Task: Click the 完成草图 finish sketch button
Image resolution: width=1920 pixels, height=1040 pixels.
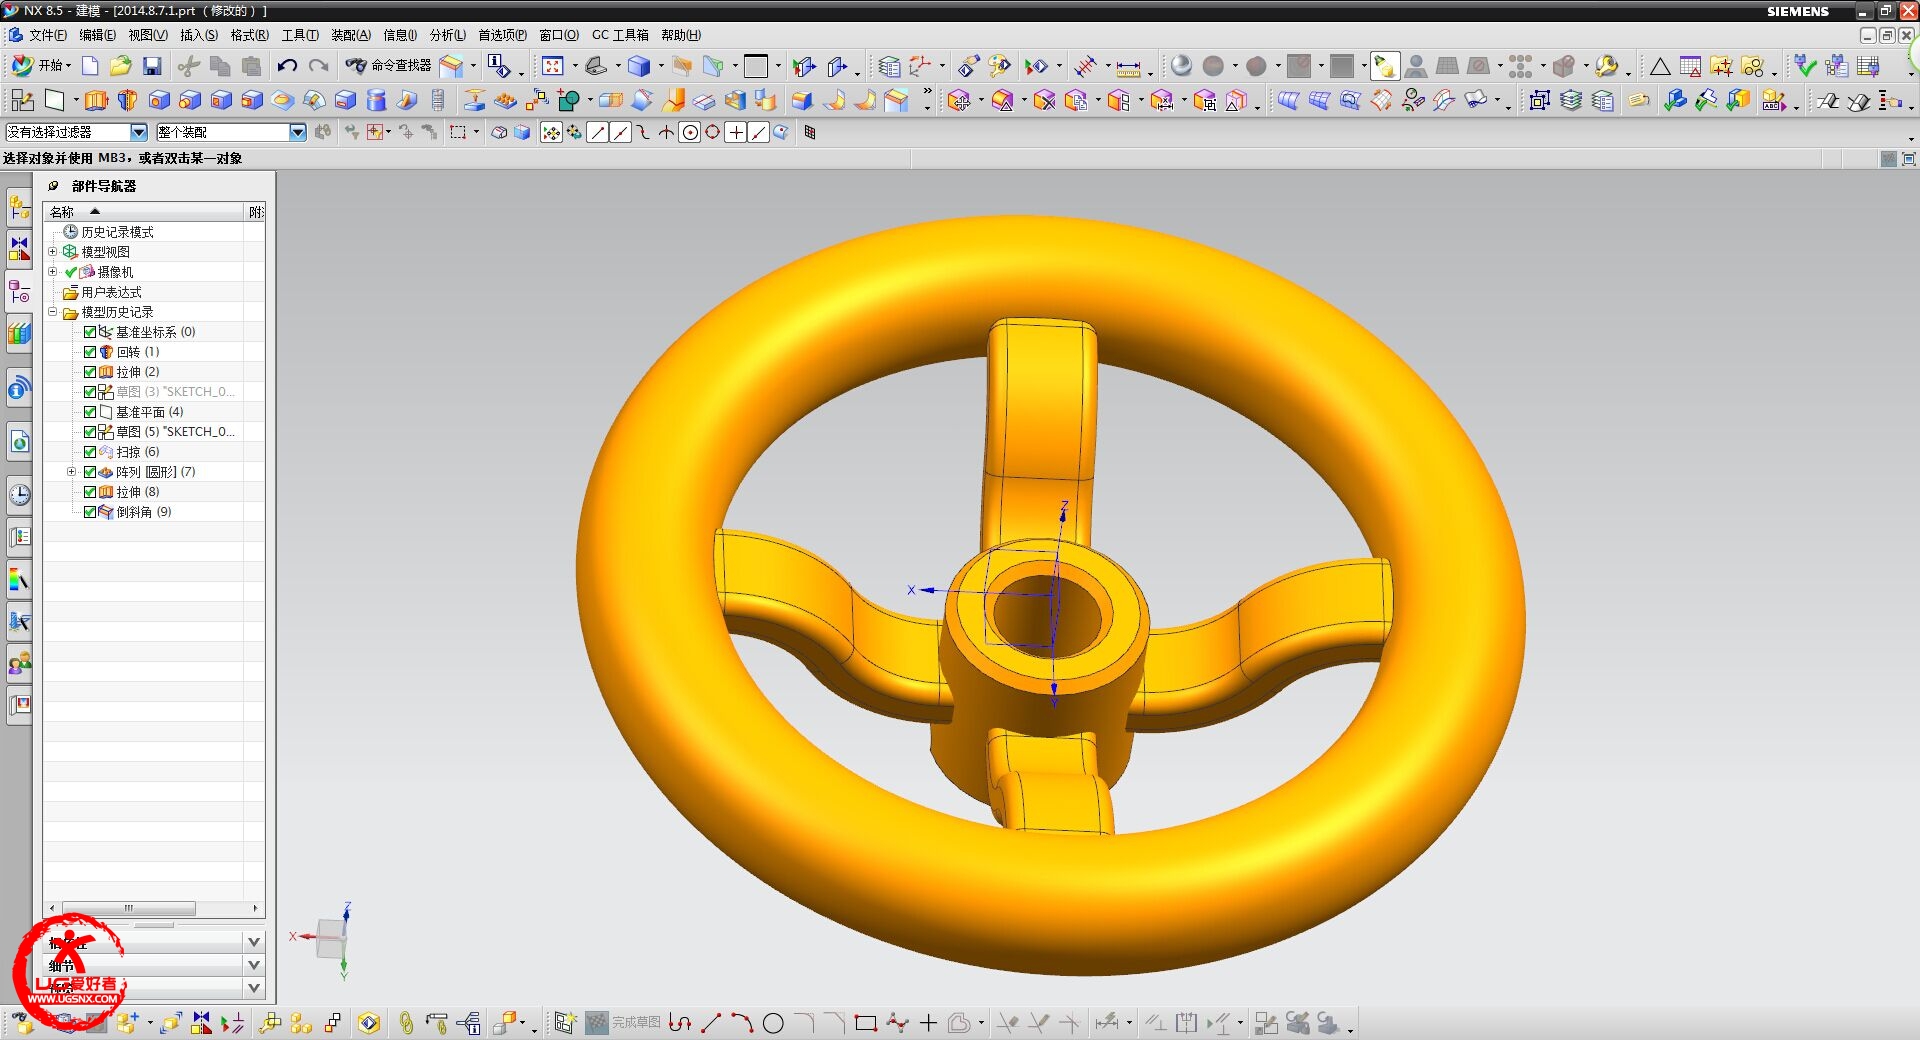Action: 624,1023
